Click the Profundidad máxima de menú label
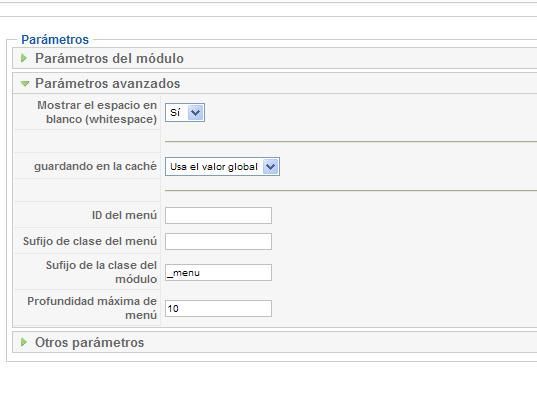Image resolution: width=537 pixels, height=401 pixels. (92, 308)
